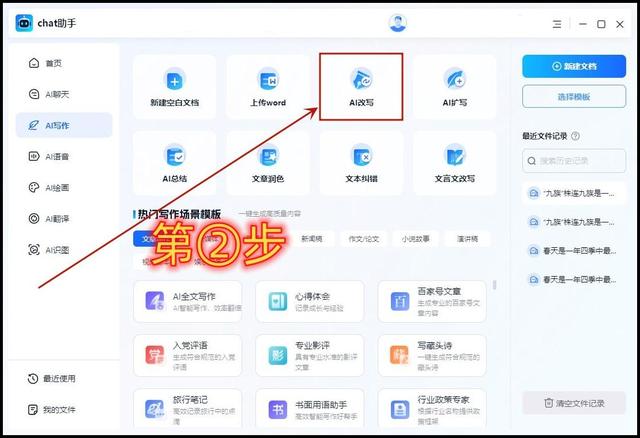Open last 春天是一年四季中最 record

pos(574,280)
